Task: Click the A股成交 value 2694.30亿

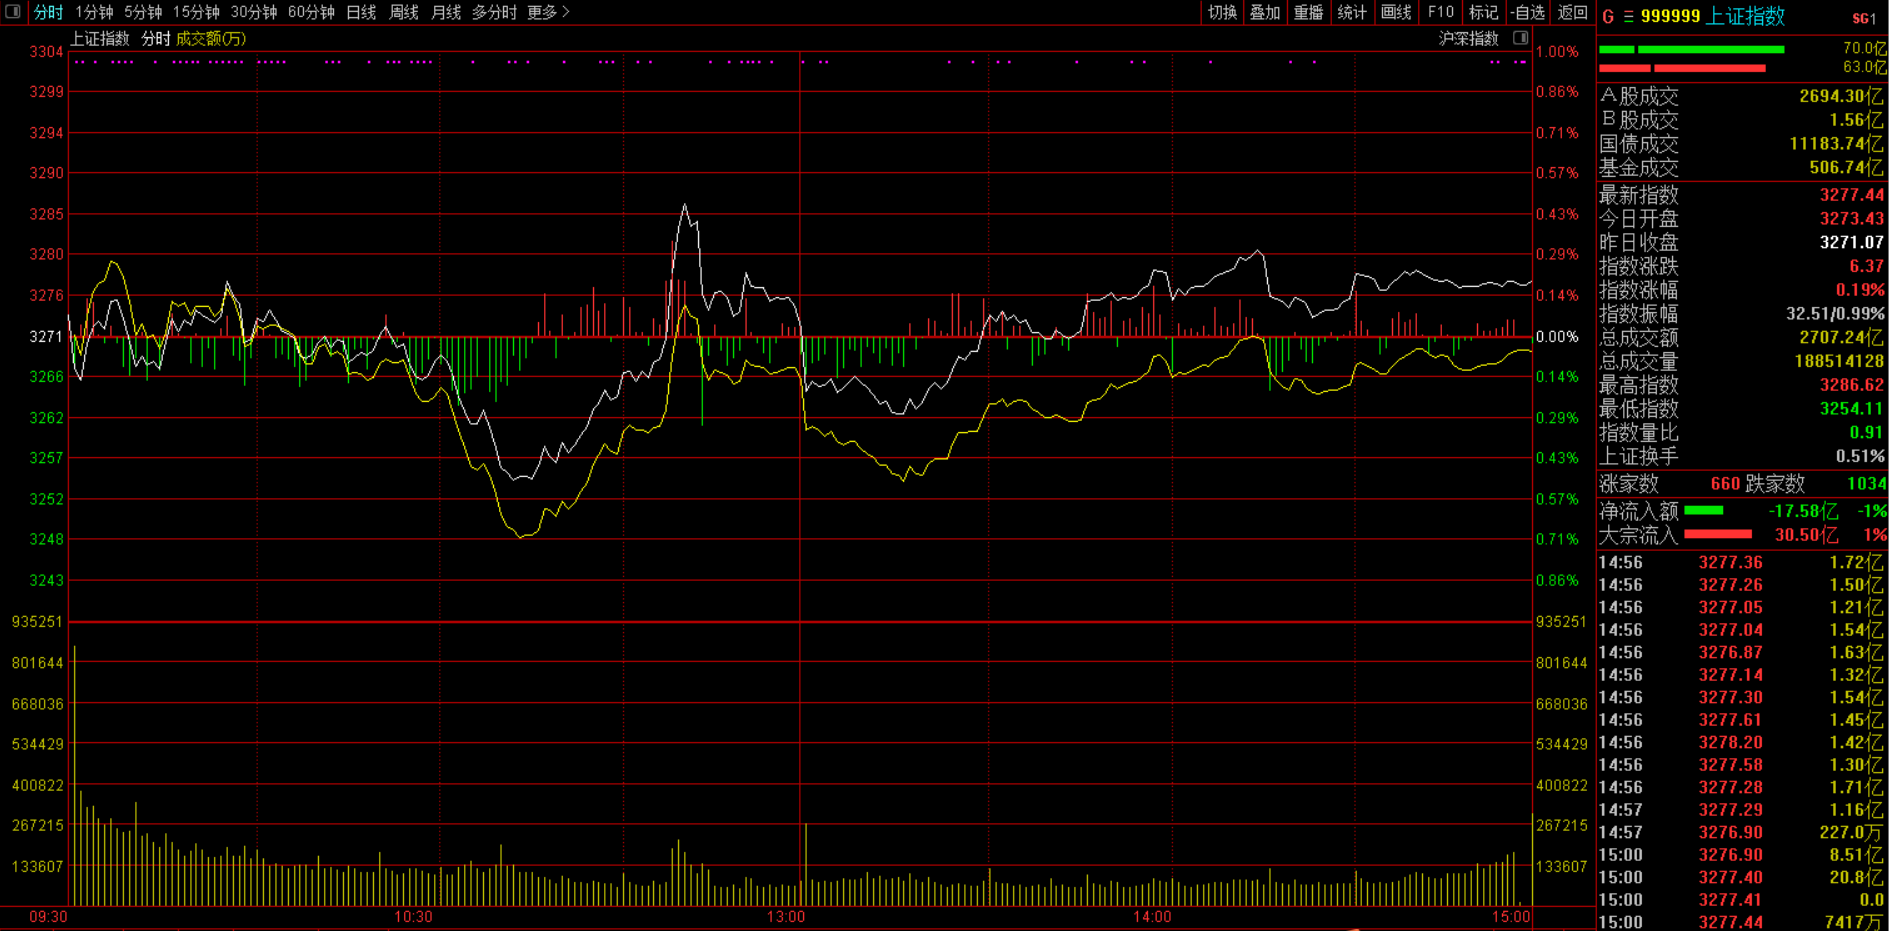Action: click(x=1841, y=96)
